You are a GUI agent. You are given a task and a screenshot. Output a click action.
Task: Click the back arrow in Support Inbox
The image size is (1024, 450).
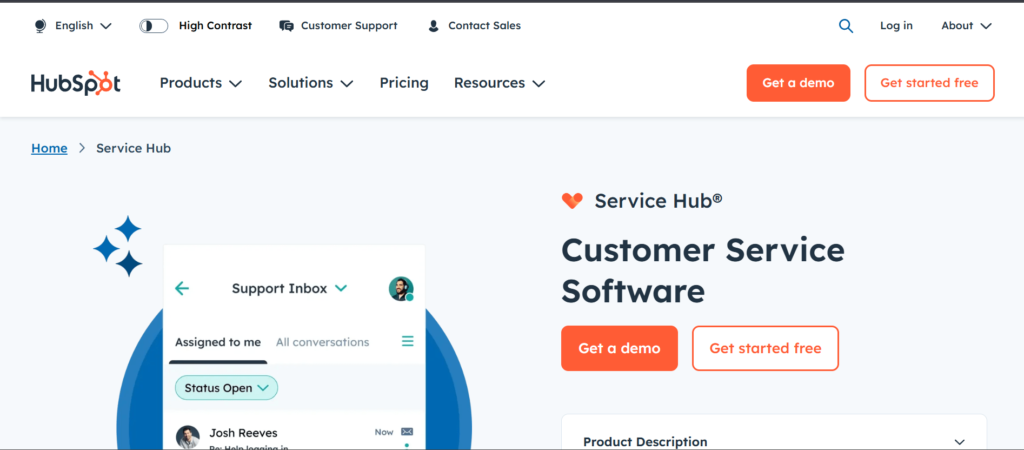click(182, 289)
